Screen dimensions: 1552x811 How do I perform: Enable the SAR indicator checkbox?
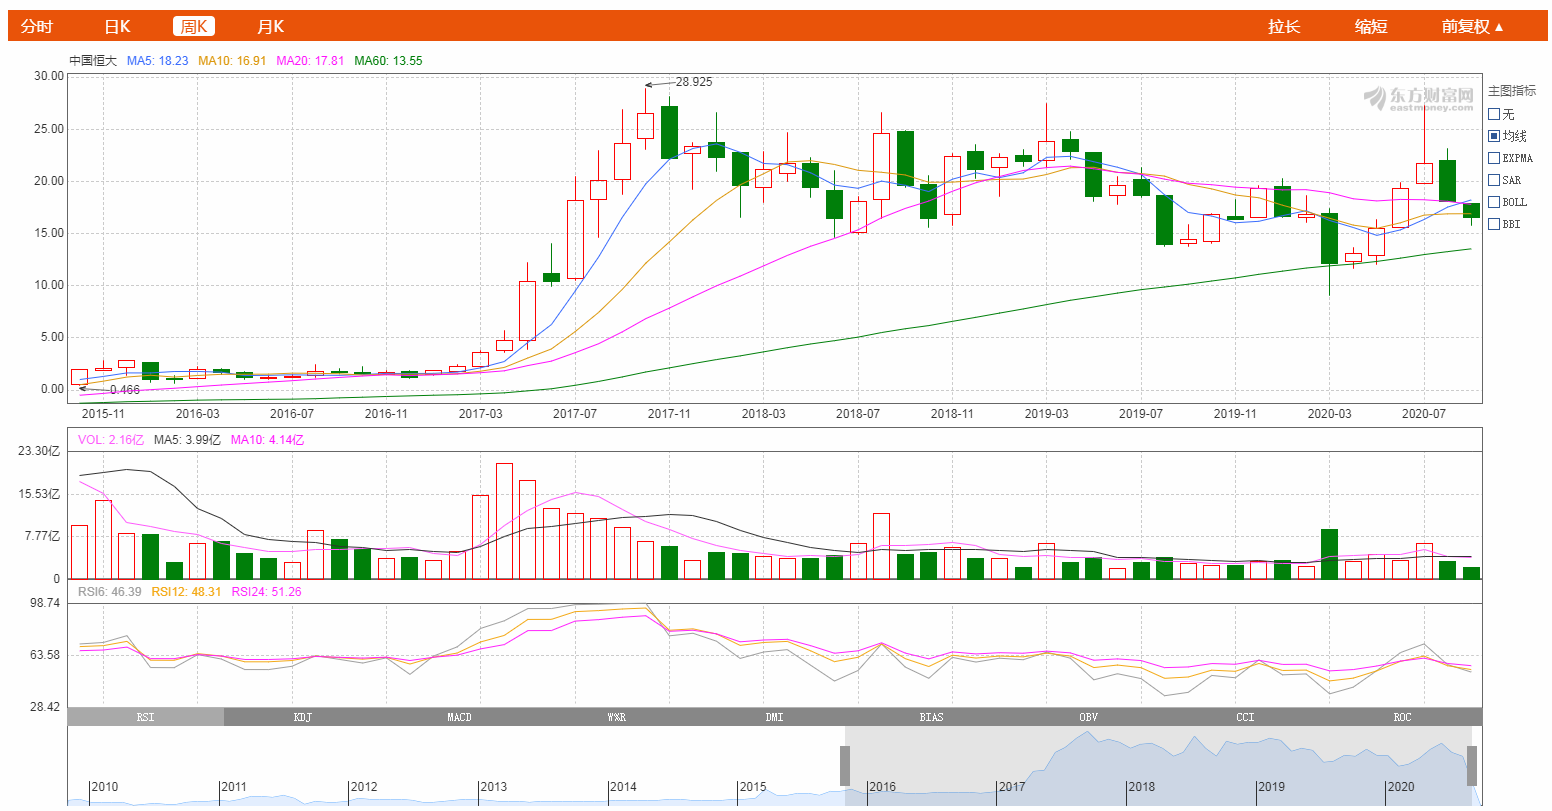click(x=1495, y=180)
